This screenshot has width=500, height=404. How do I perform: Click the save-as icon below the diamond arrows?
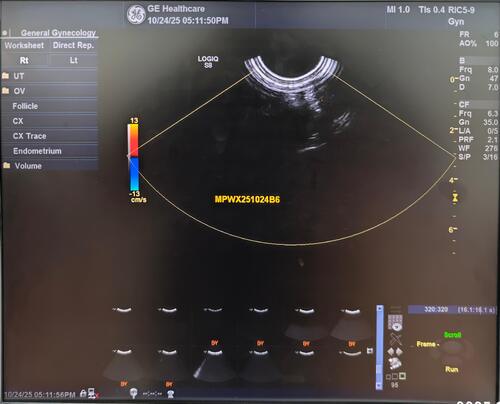pos(395,363)
